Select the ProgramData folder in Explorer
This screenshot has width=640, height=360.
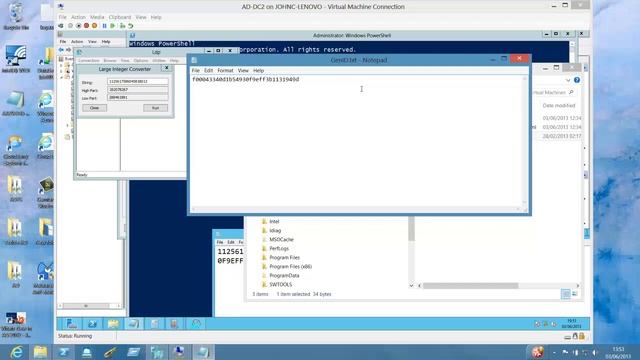[284, 276]
